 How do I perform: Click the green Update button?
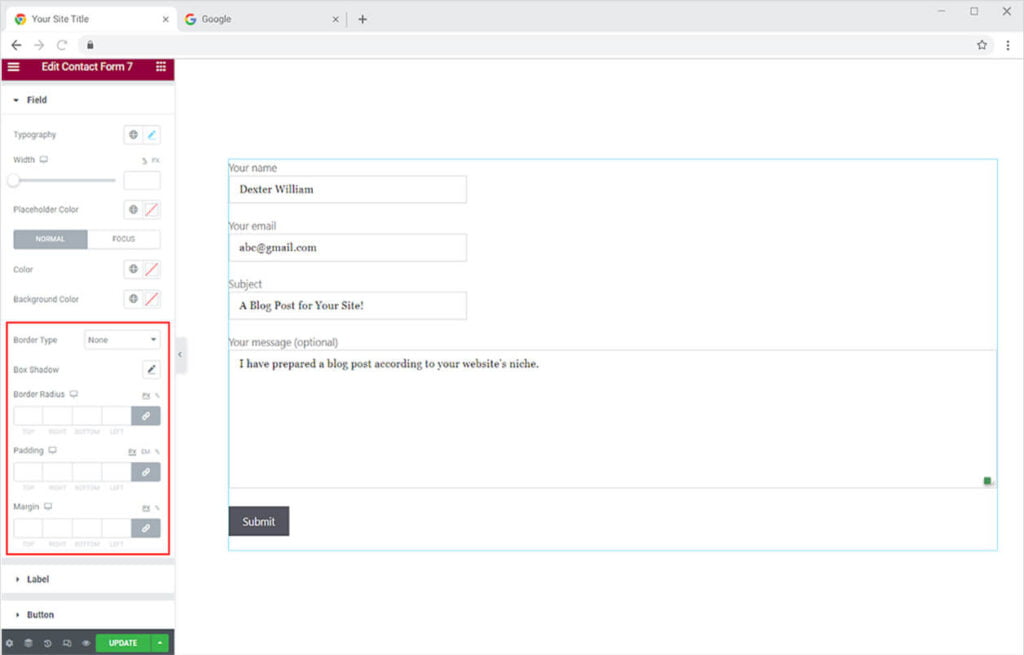pyautogui.click(x=123, y=643)
